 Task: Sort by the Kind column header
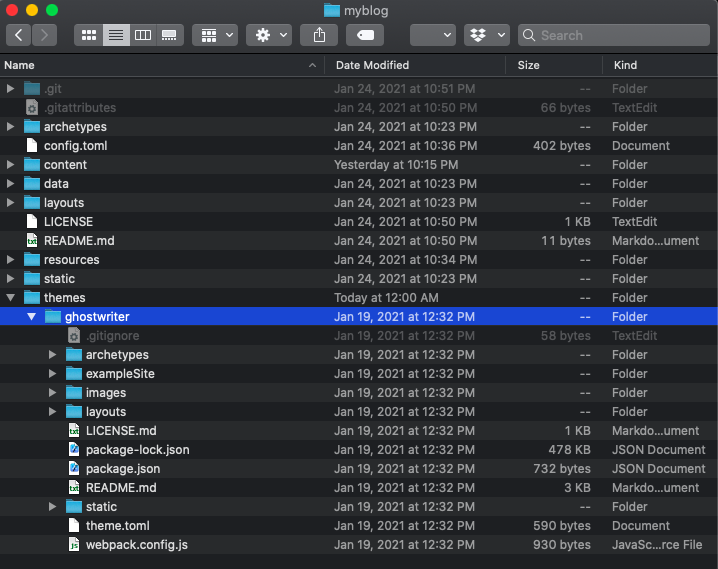660,65
